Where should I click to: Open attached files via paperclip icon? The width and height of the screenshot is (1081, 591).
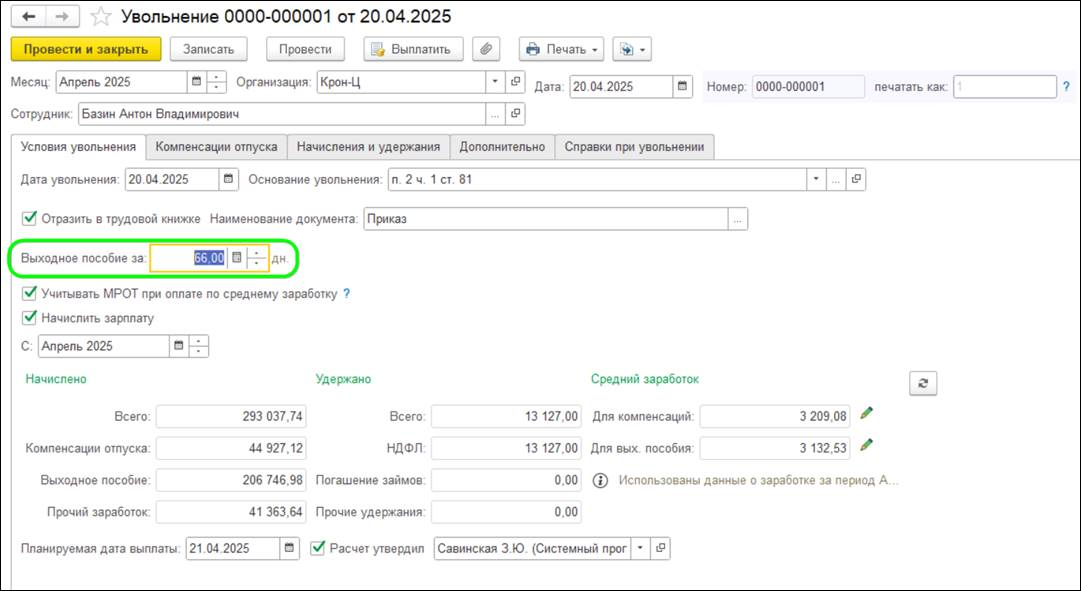pyautogui.click(x=487, y=49)
